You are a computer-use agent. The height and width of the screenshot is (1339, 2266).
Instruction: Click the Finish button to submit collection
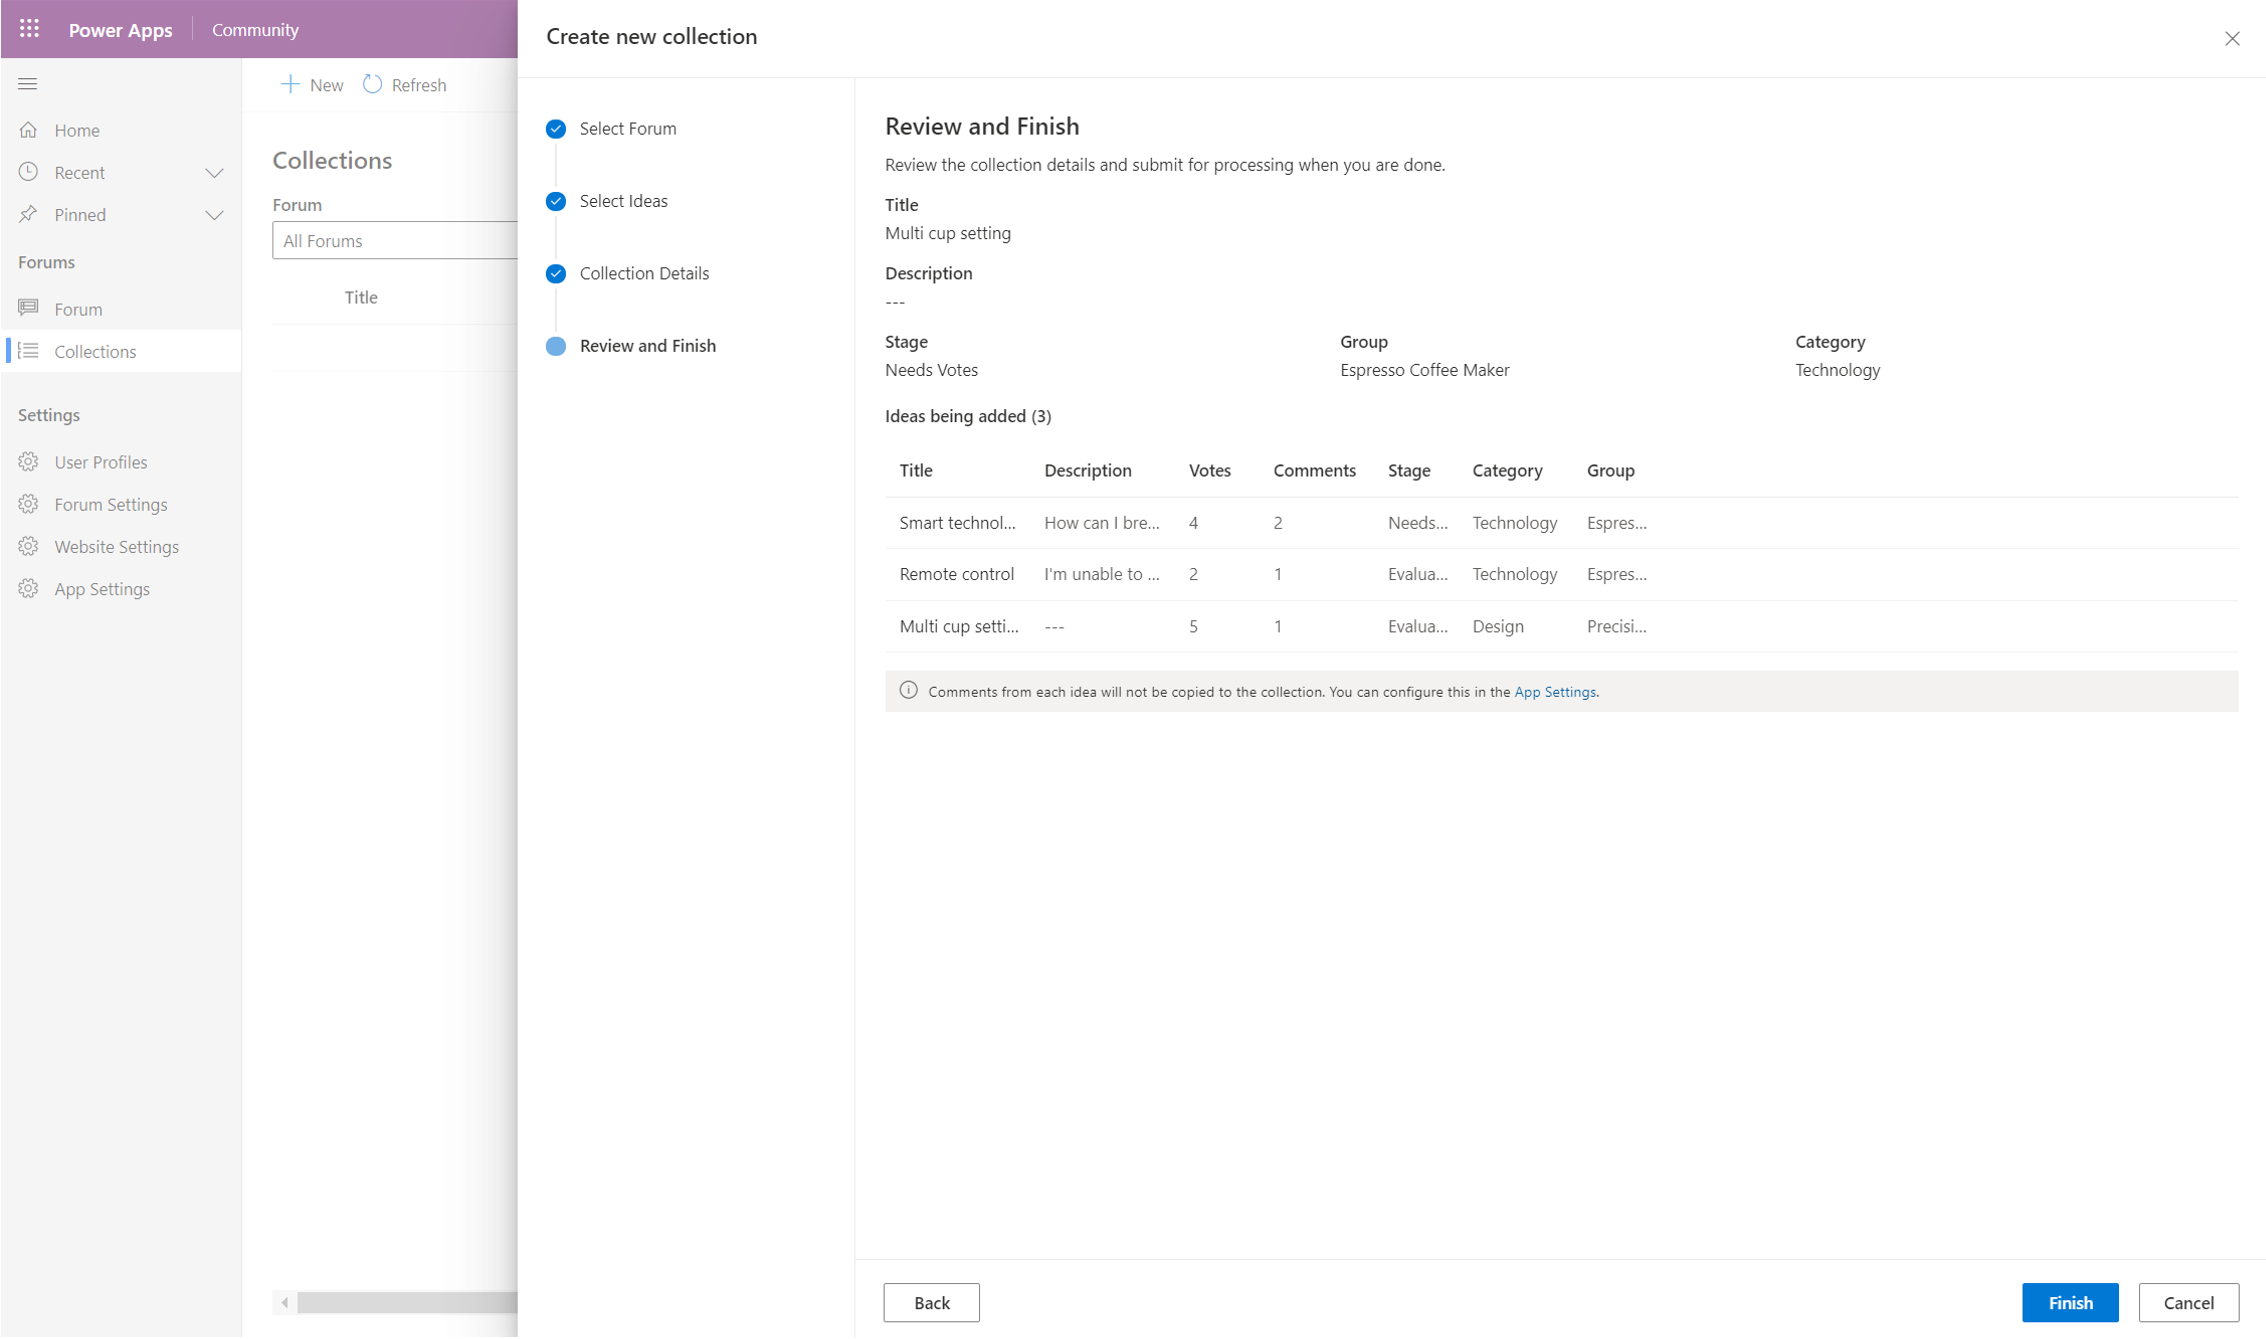[2070, 1302]
